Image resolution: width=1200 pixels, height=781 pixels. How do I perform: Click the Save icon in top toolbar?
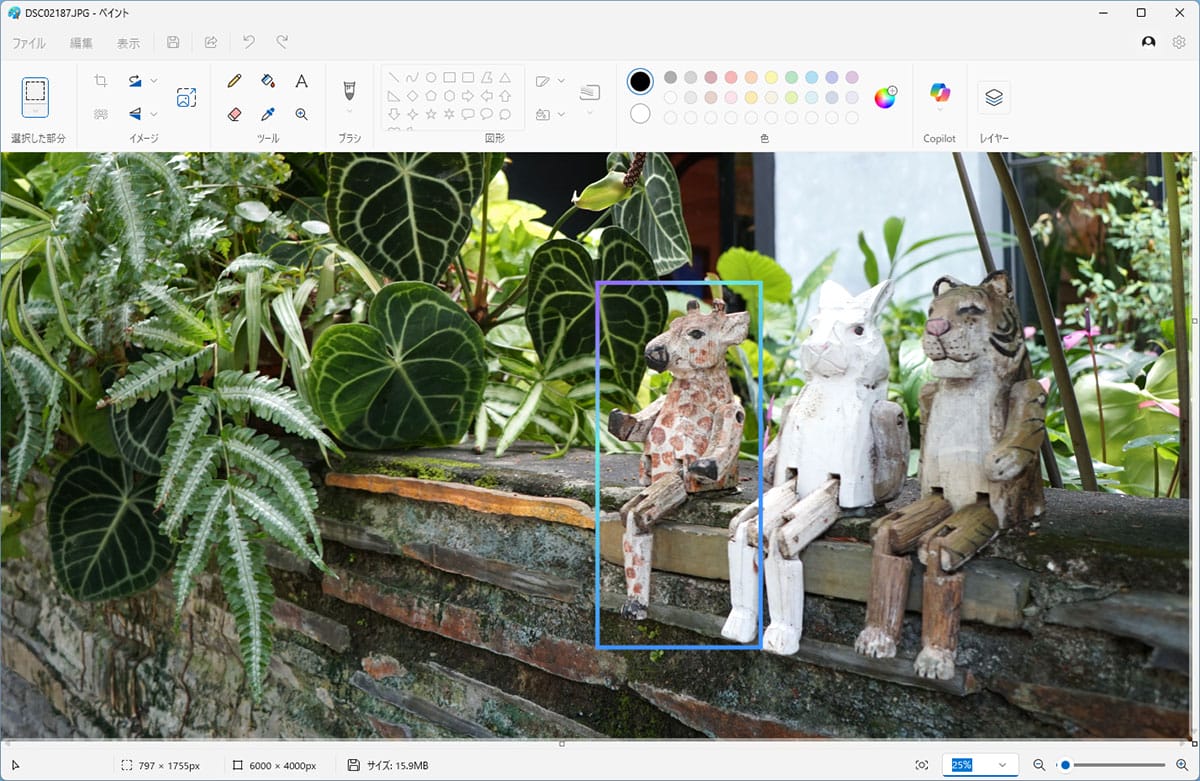click(173, 42)
